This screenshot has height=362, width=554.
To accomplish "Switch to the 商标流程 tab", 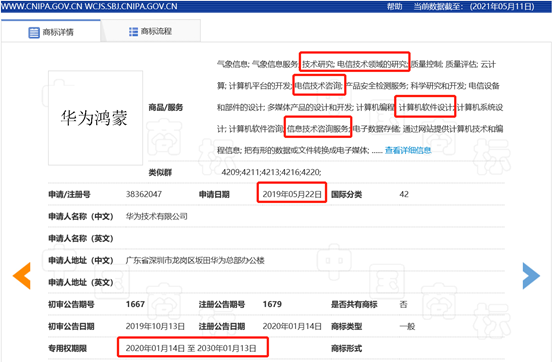I will 151,31.
